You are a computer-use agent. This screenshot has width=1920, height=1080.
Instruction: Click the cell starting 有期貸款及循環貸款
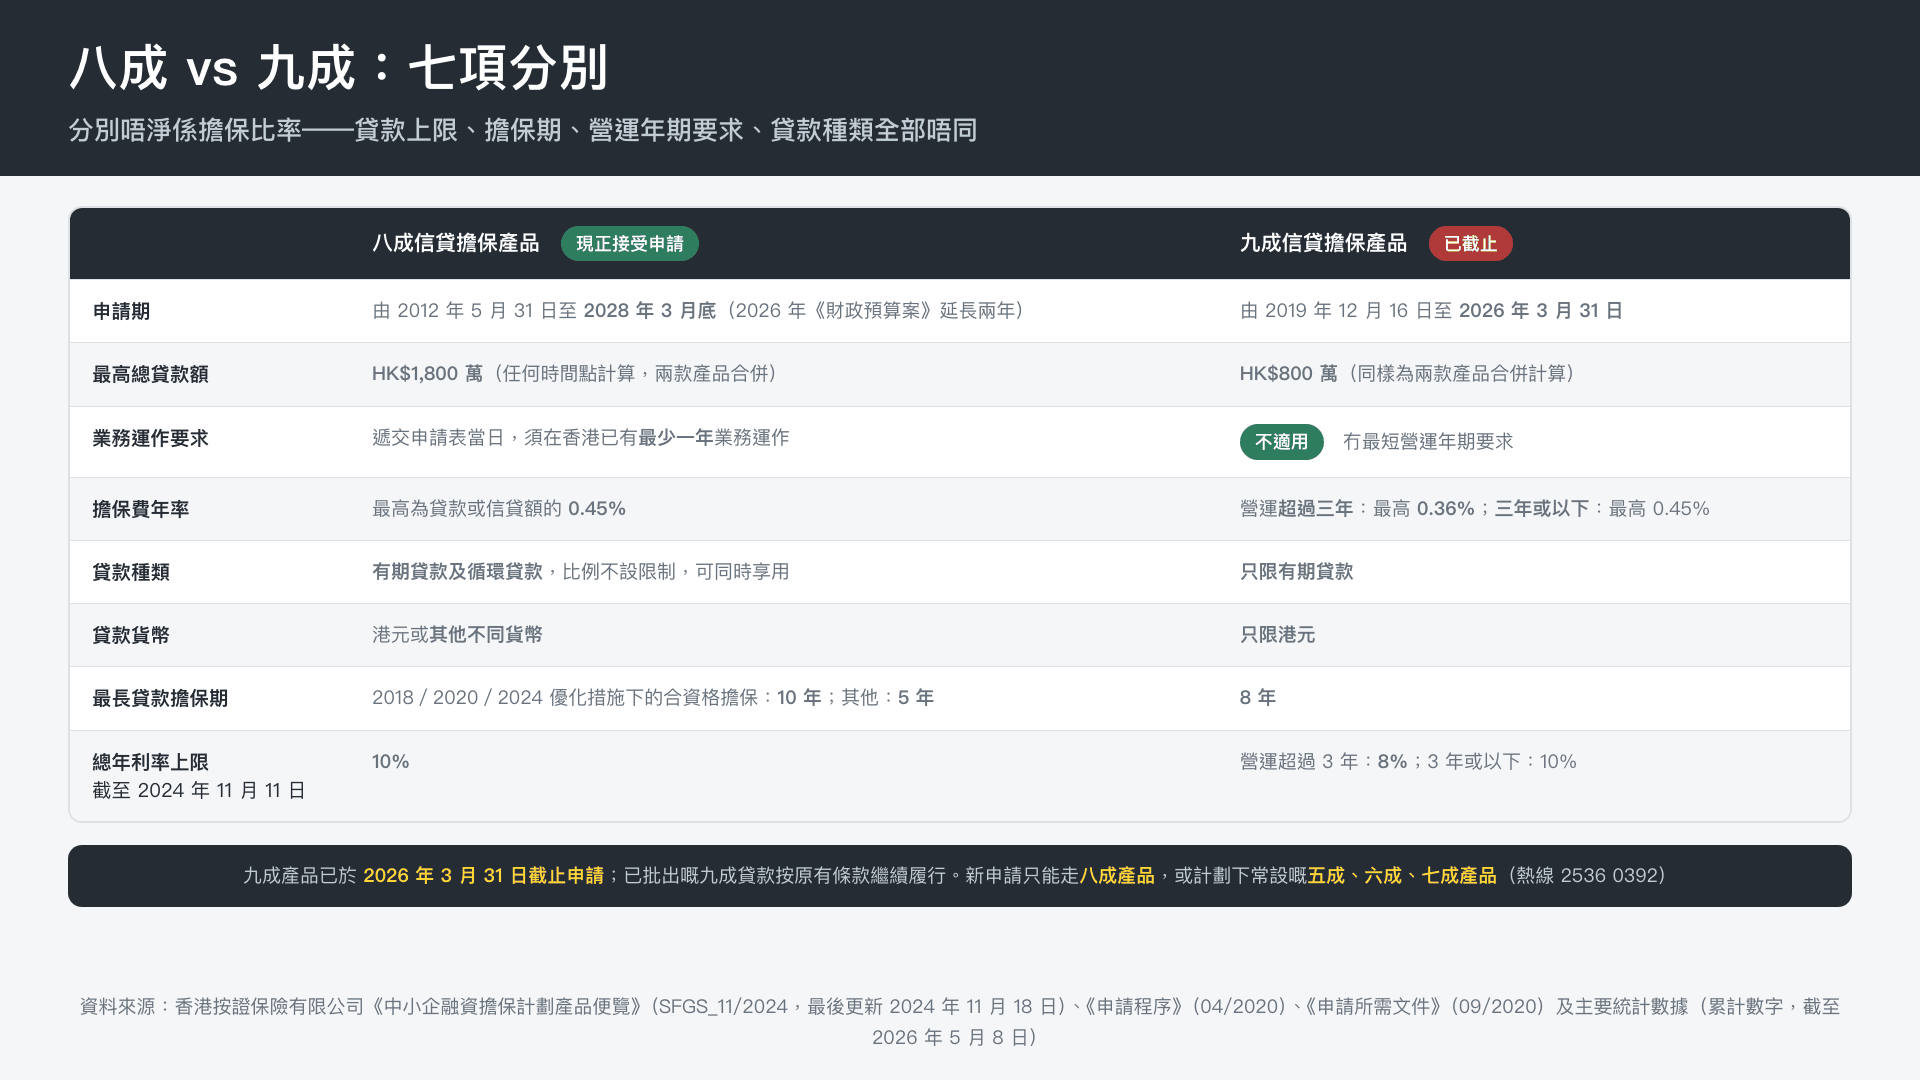[x=581, y=572]
